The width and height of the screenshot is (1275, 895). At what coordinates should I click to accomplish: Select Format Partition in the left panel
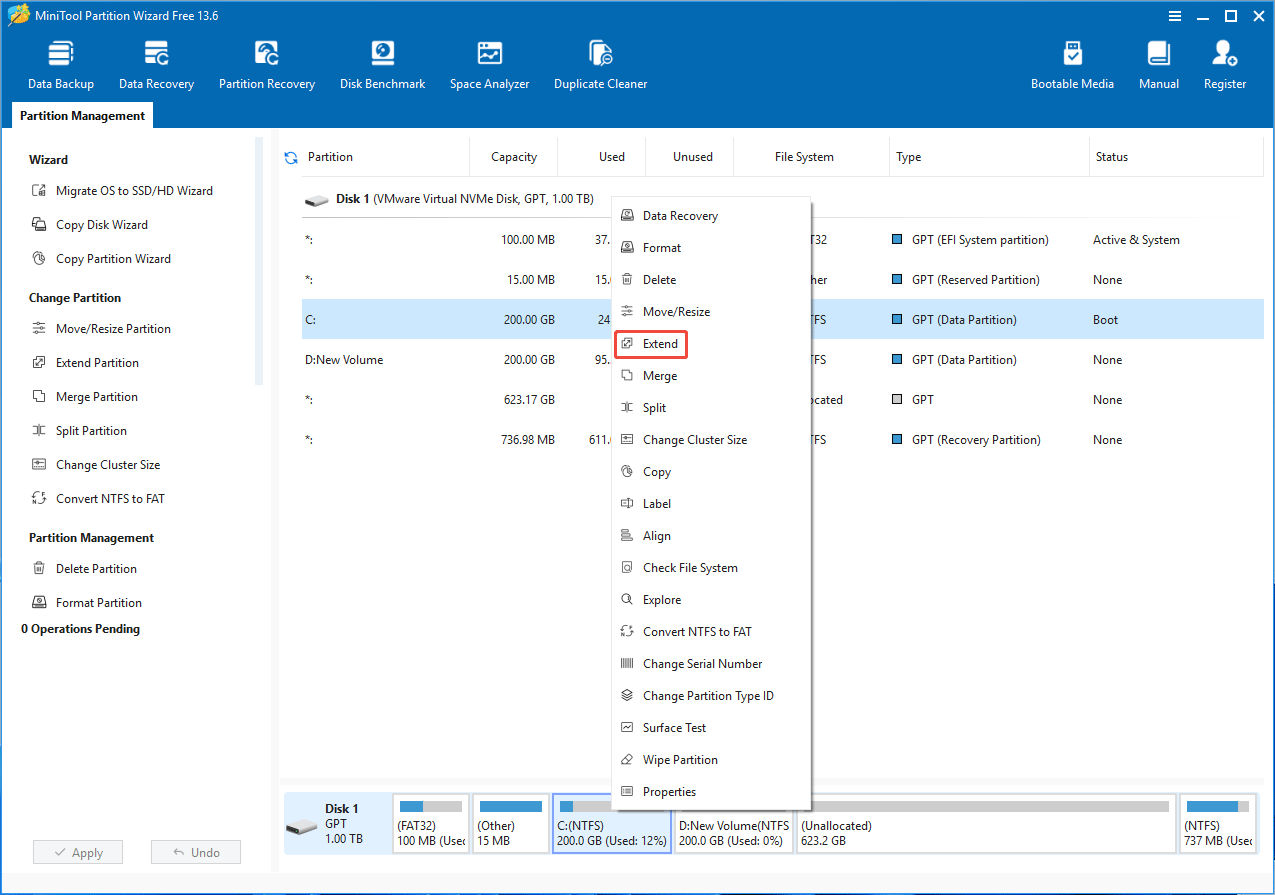tap(86, 603)
